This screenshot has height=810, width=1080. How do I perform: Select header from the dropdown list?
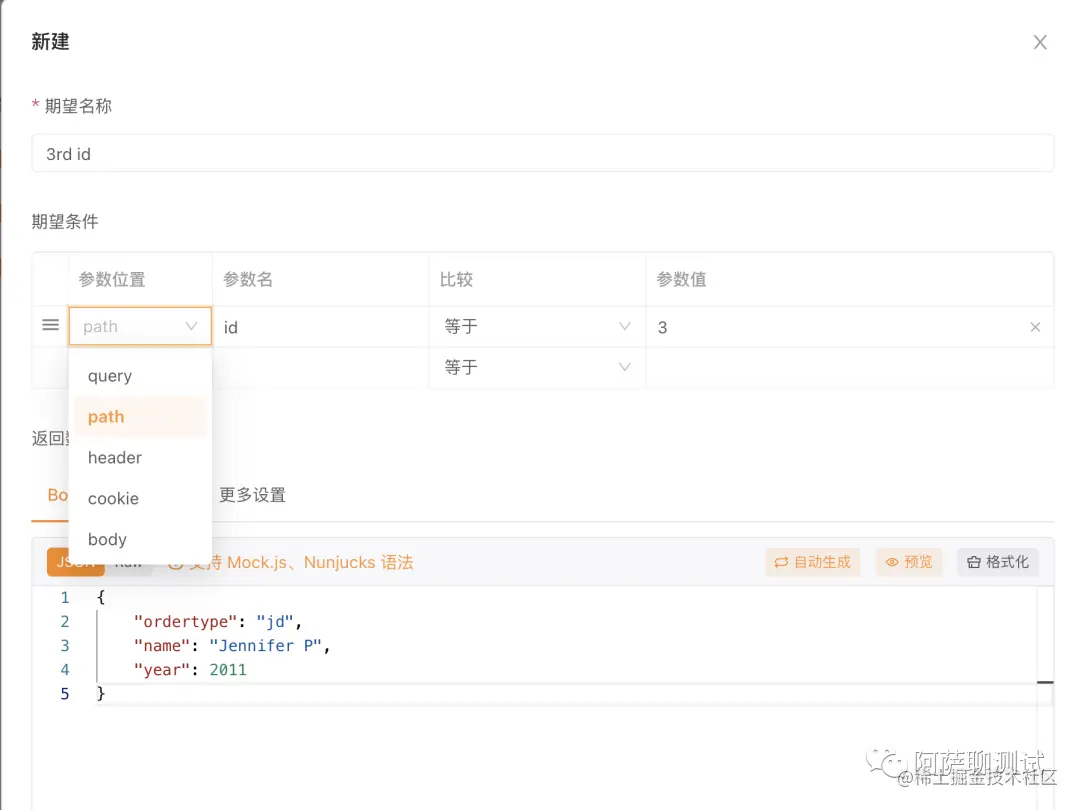click(x=140, y=457)
